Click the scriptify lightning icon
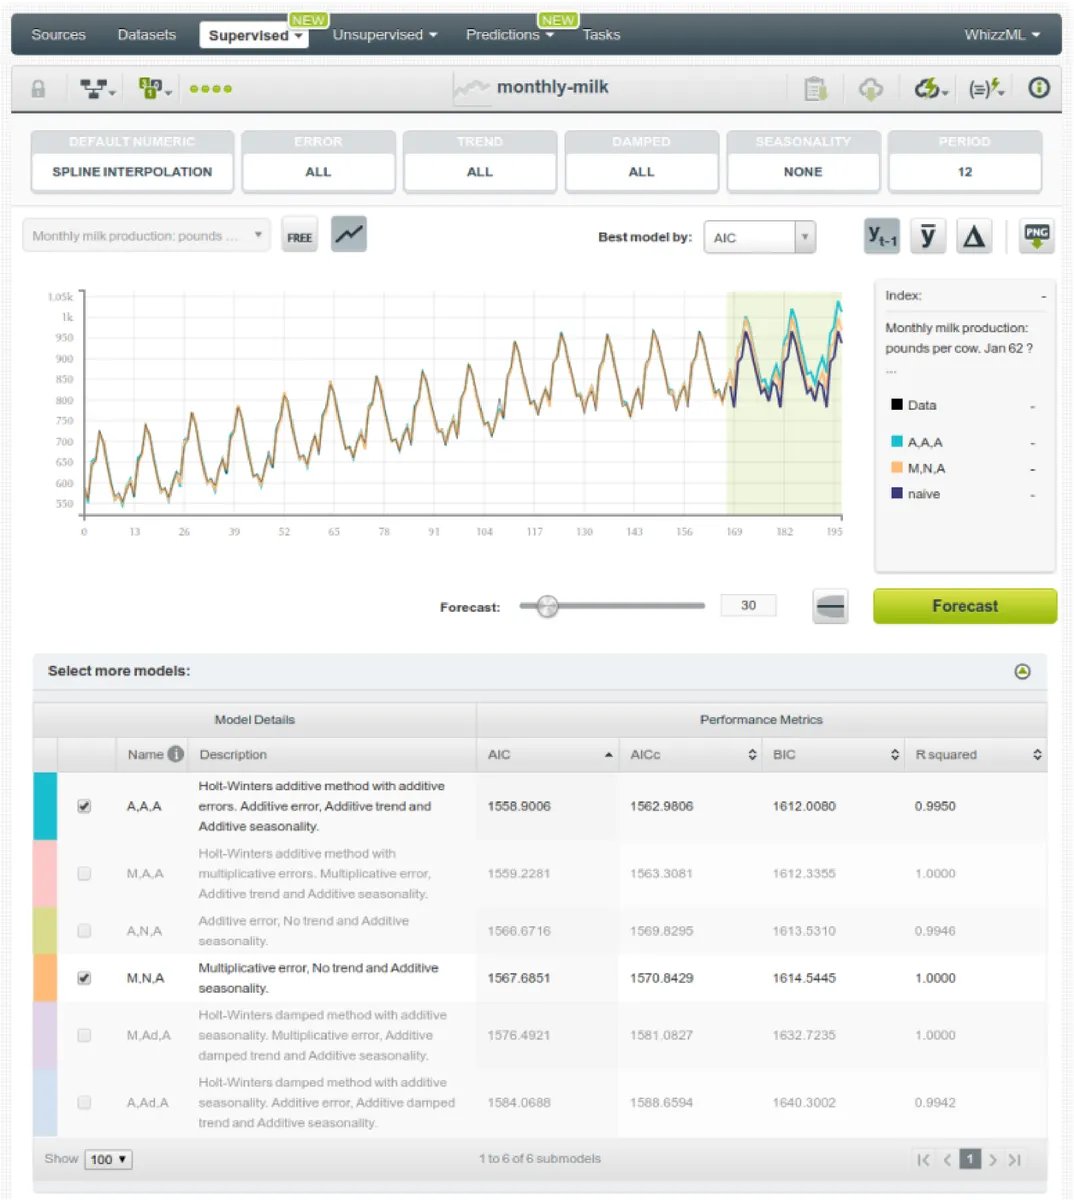The image size is (1074, 1200). (x=986, y=89)
